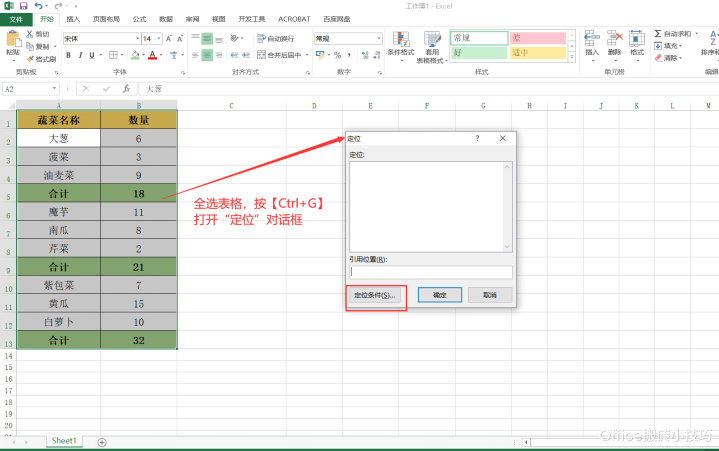
Task: Align cell text to the left
Action: [196, 55]
